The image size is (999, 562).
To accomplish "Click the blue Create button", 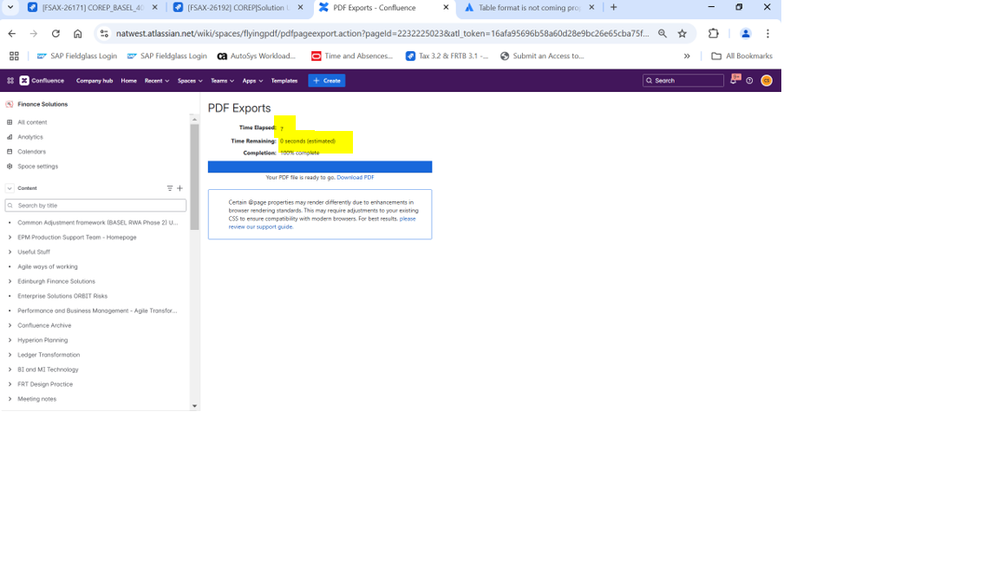I will point(327,80).
